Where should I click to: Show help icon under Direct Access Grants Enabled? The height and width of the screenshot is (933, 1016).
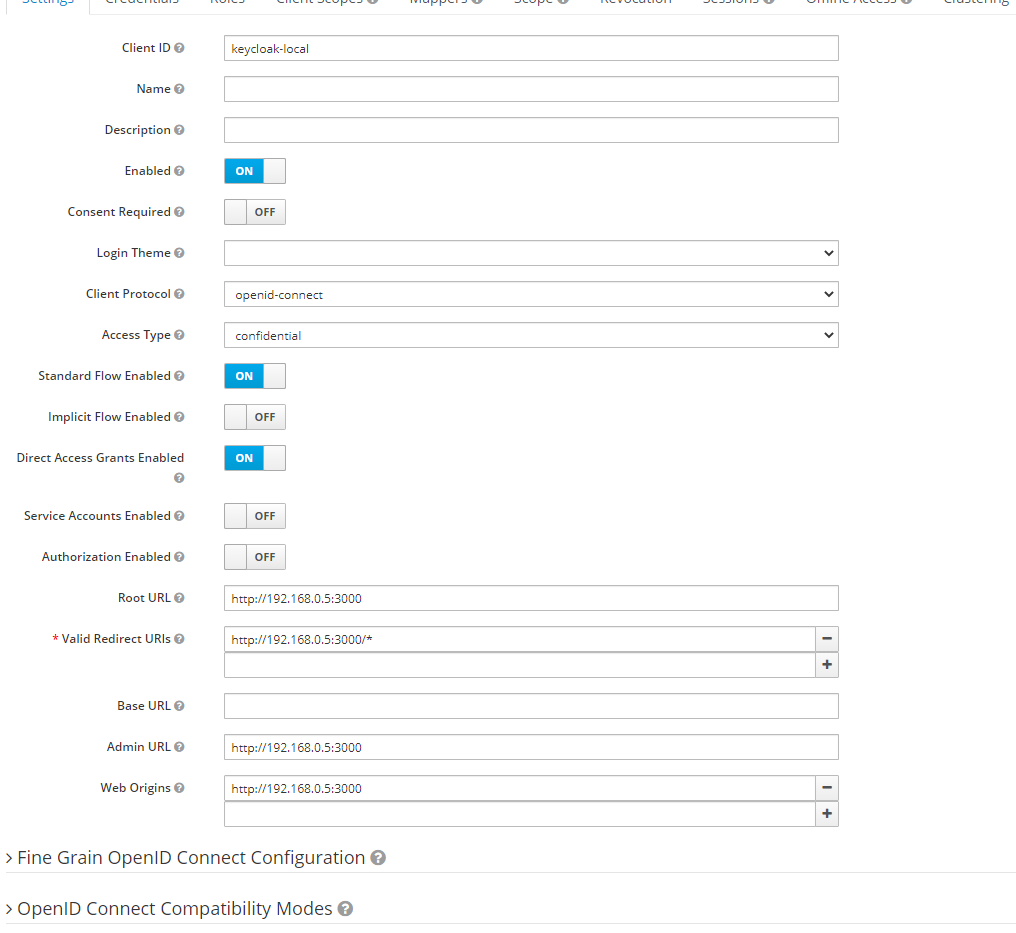[179, 478]
